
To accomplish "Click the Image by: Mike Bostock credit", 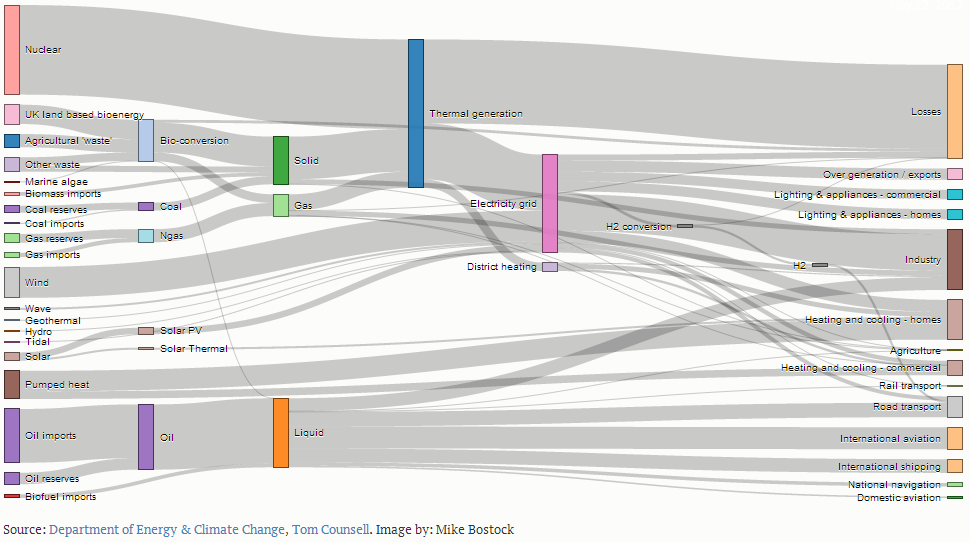I will click(445, 530).
